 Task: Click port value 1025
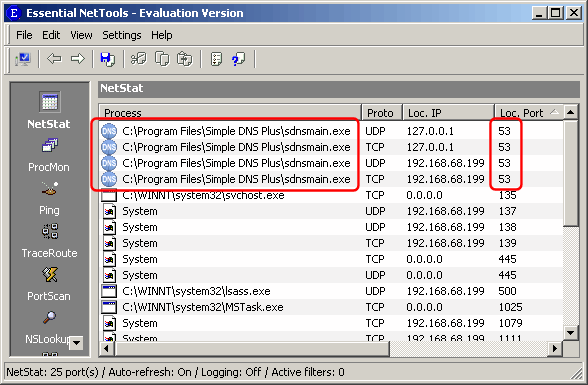tap(510, 307)
